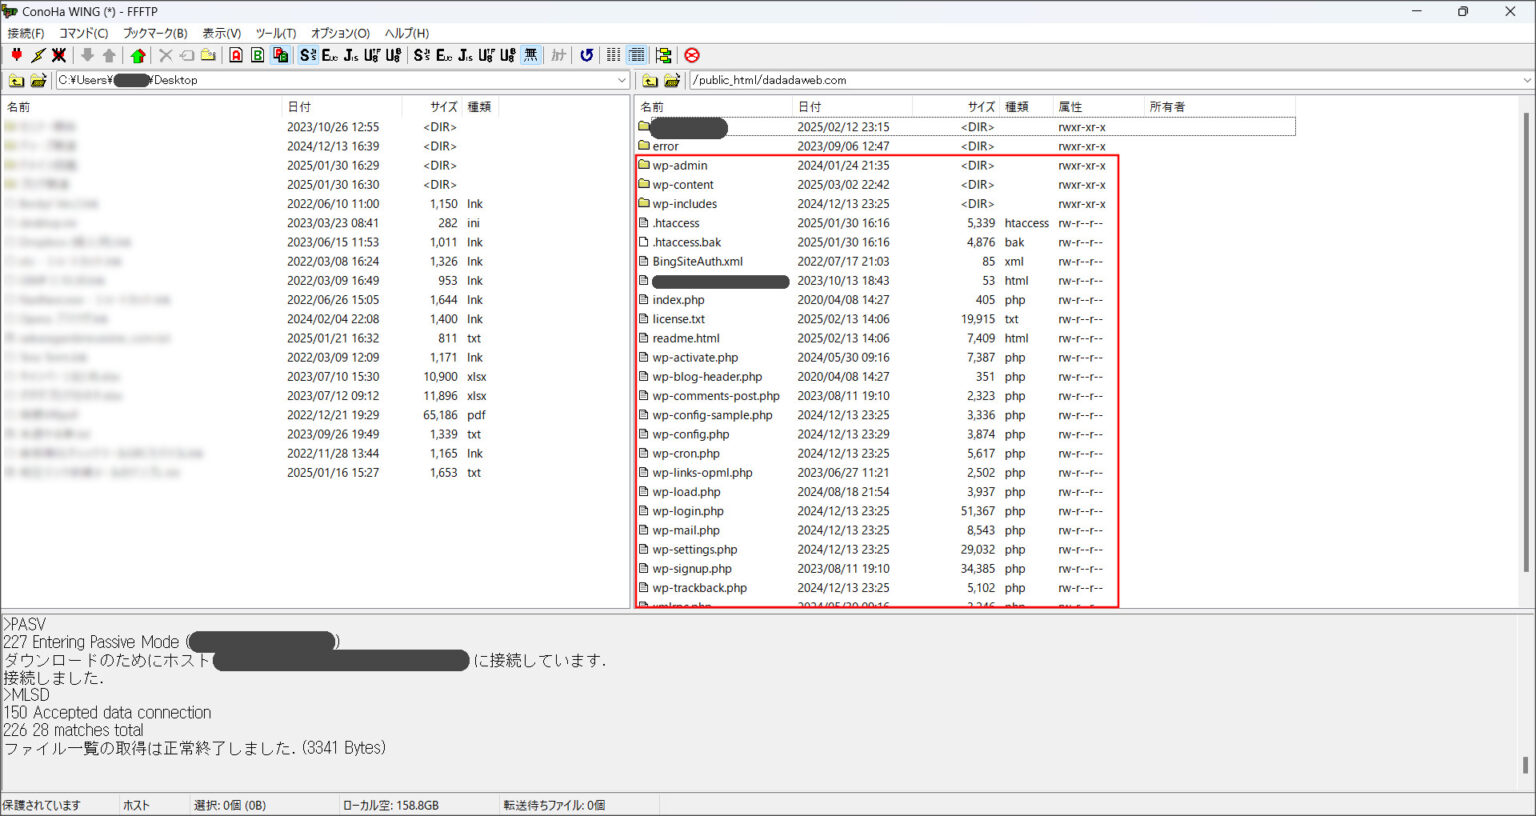Enable the detailed list view mode
This screenshot has height=816, width=1536.
[637, 55]
